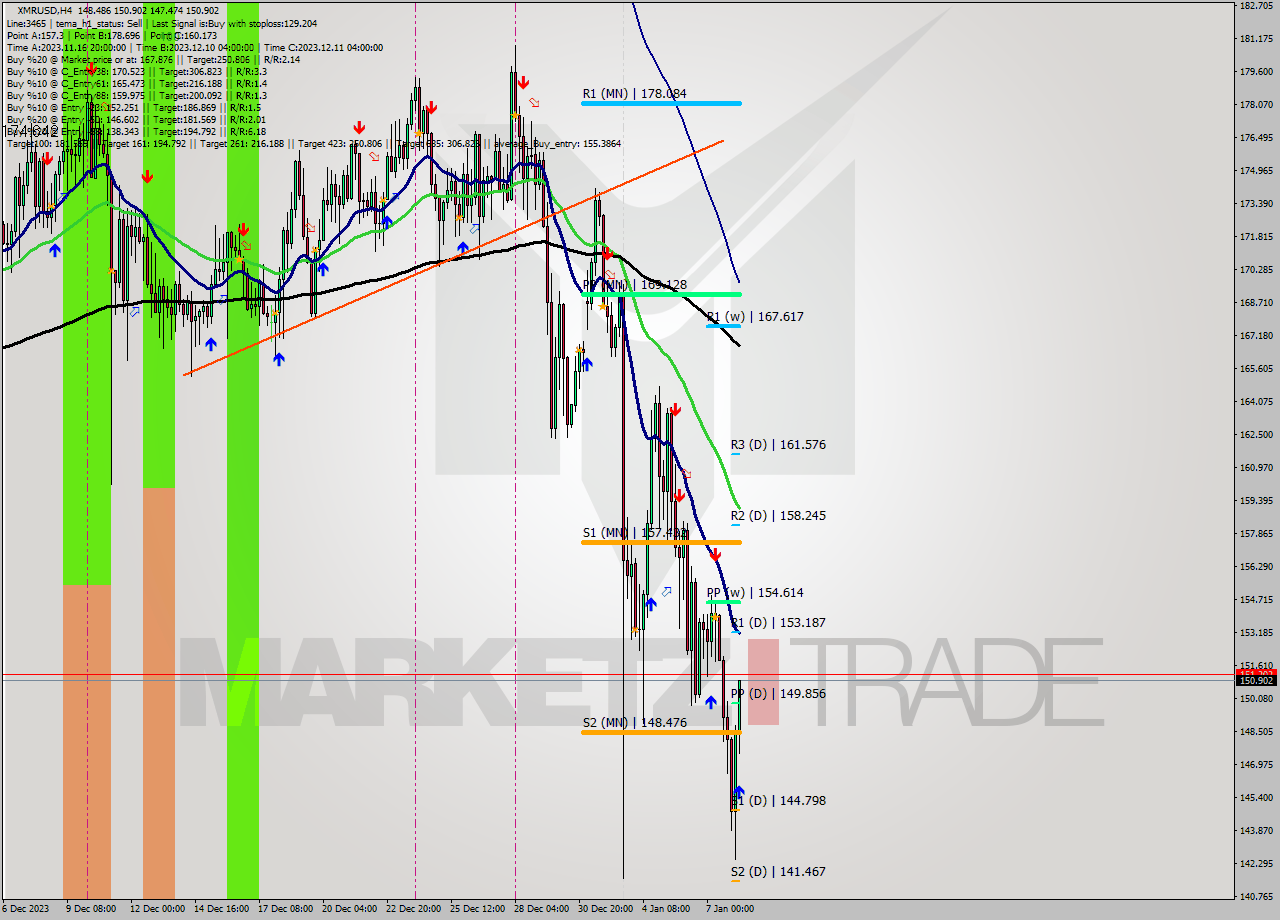Select the PP (MN) | 169.128 label
1280x920 pixels.
click(x=635, y=285)
